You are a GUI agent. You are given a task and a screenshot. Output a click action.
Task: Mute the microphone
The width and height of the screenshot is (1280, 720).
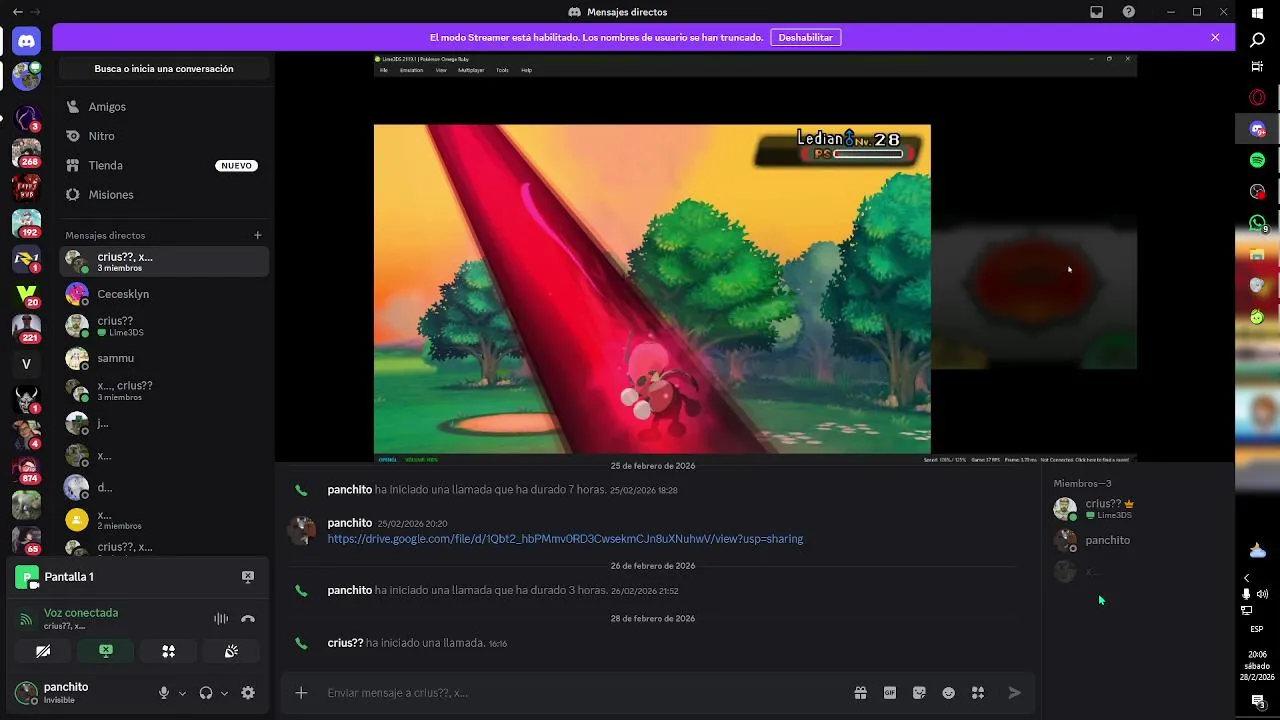click(x=164, y=693)
